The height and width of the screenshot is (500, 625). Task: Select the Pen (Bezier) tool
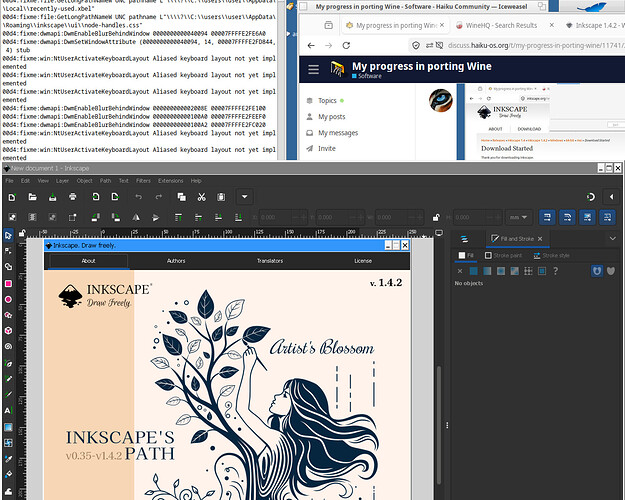tap(8, 363)
